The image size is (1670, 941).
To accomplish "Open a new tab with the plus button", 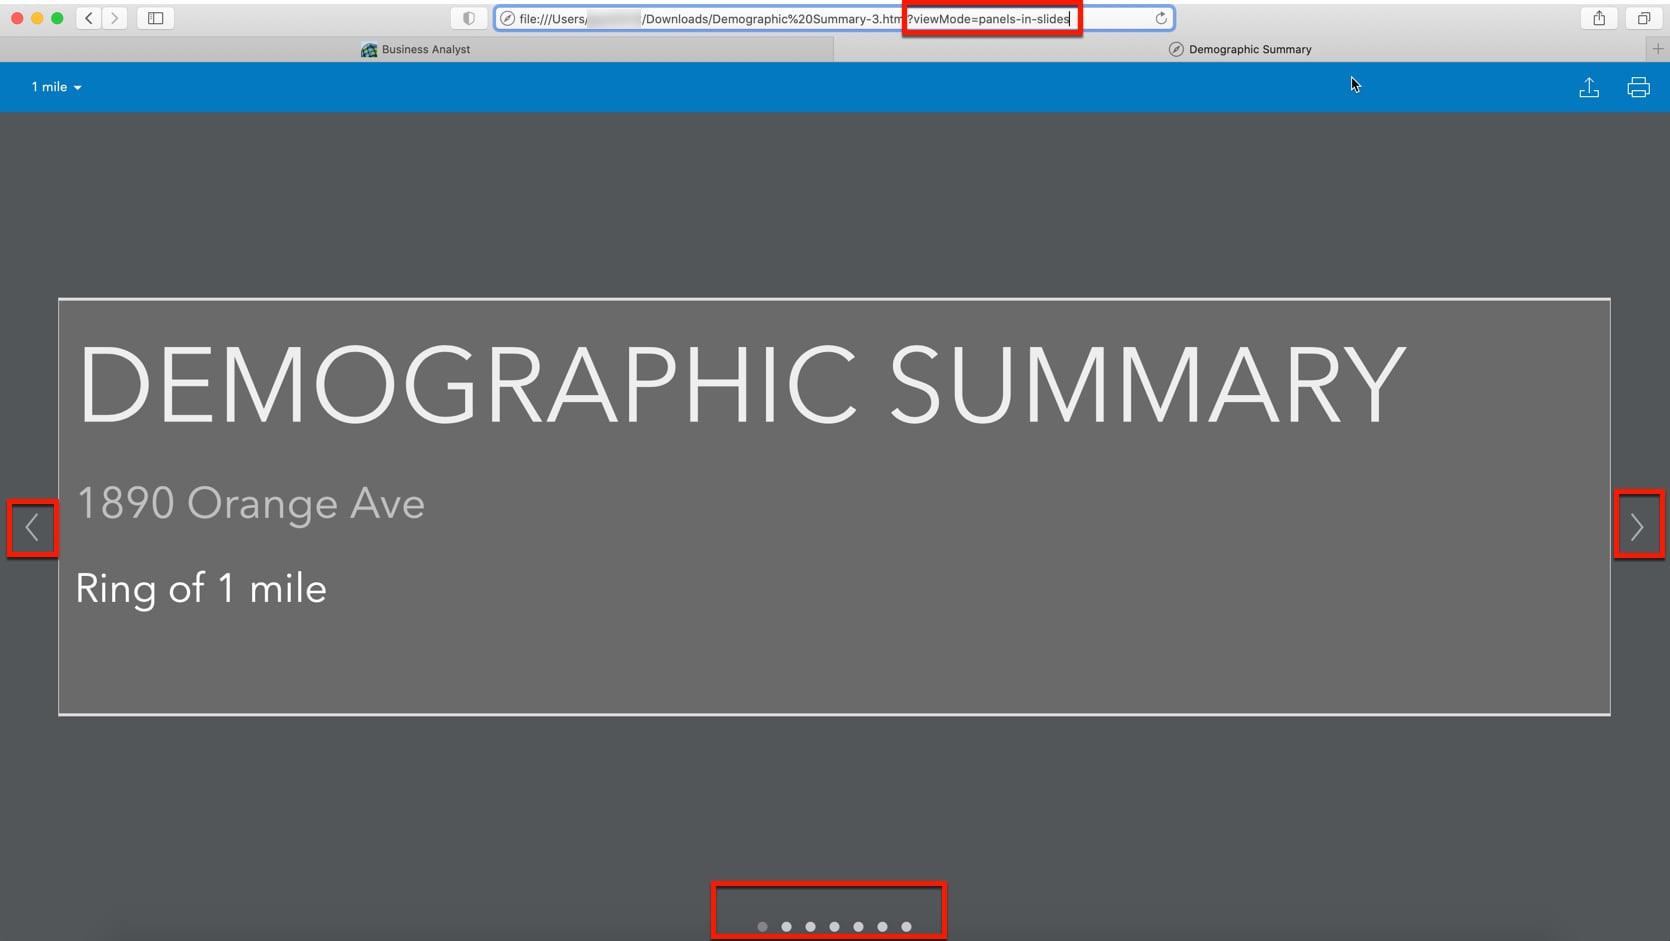I will 1659,48.
